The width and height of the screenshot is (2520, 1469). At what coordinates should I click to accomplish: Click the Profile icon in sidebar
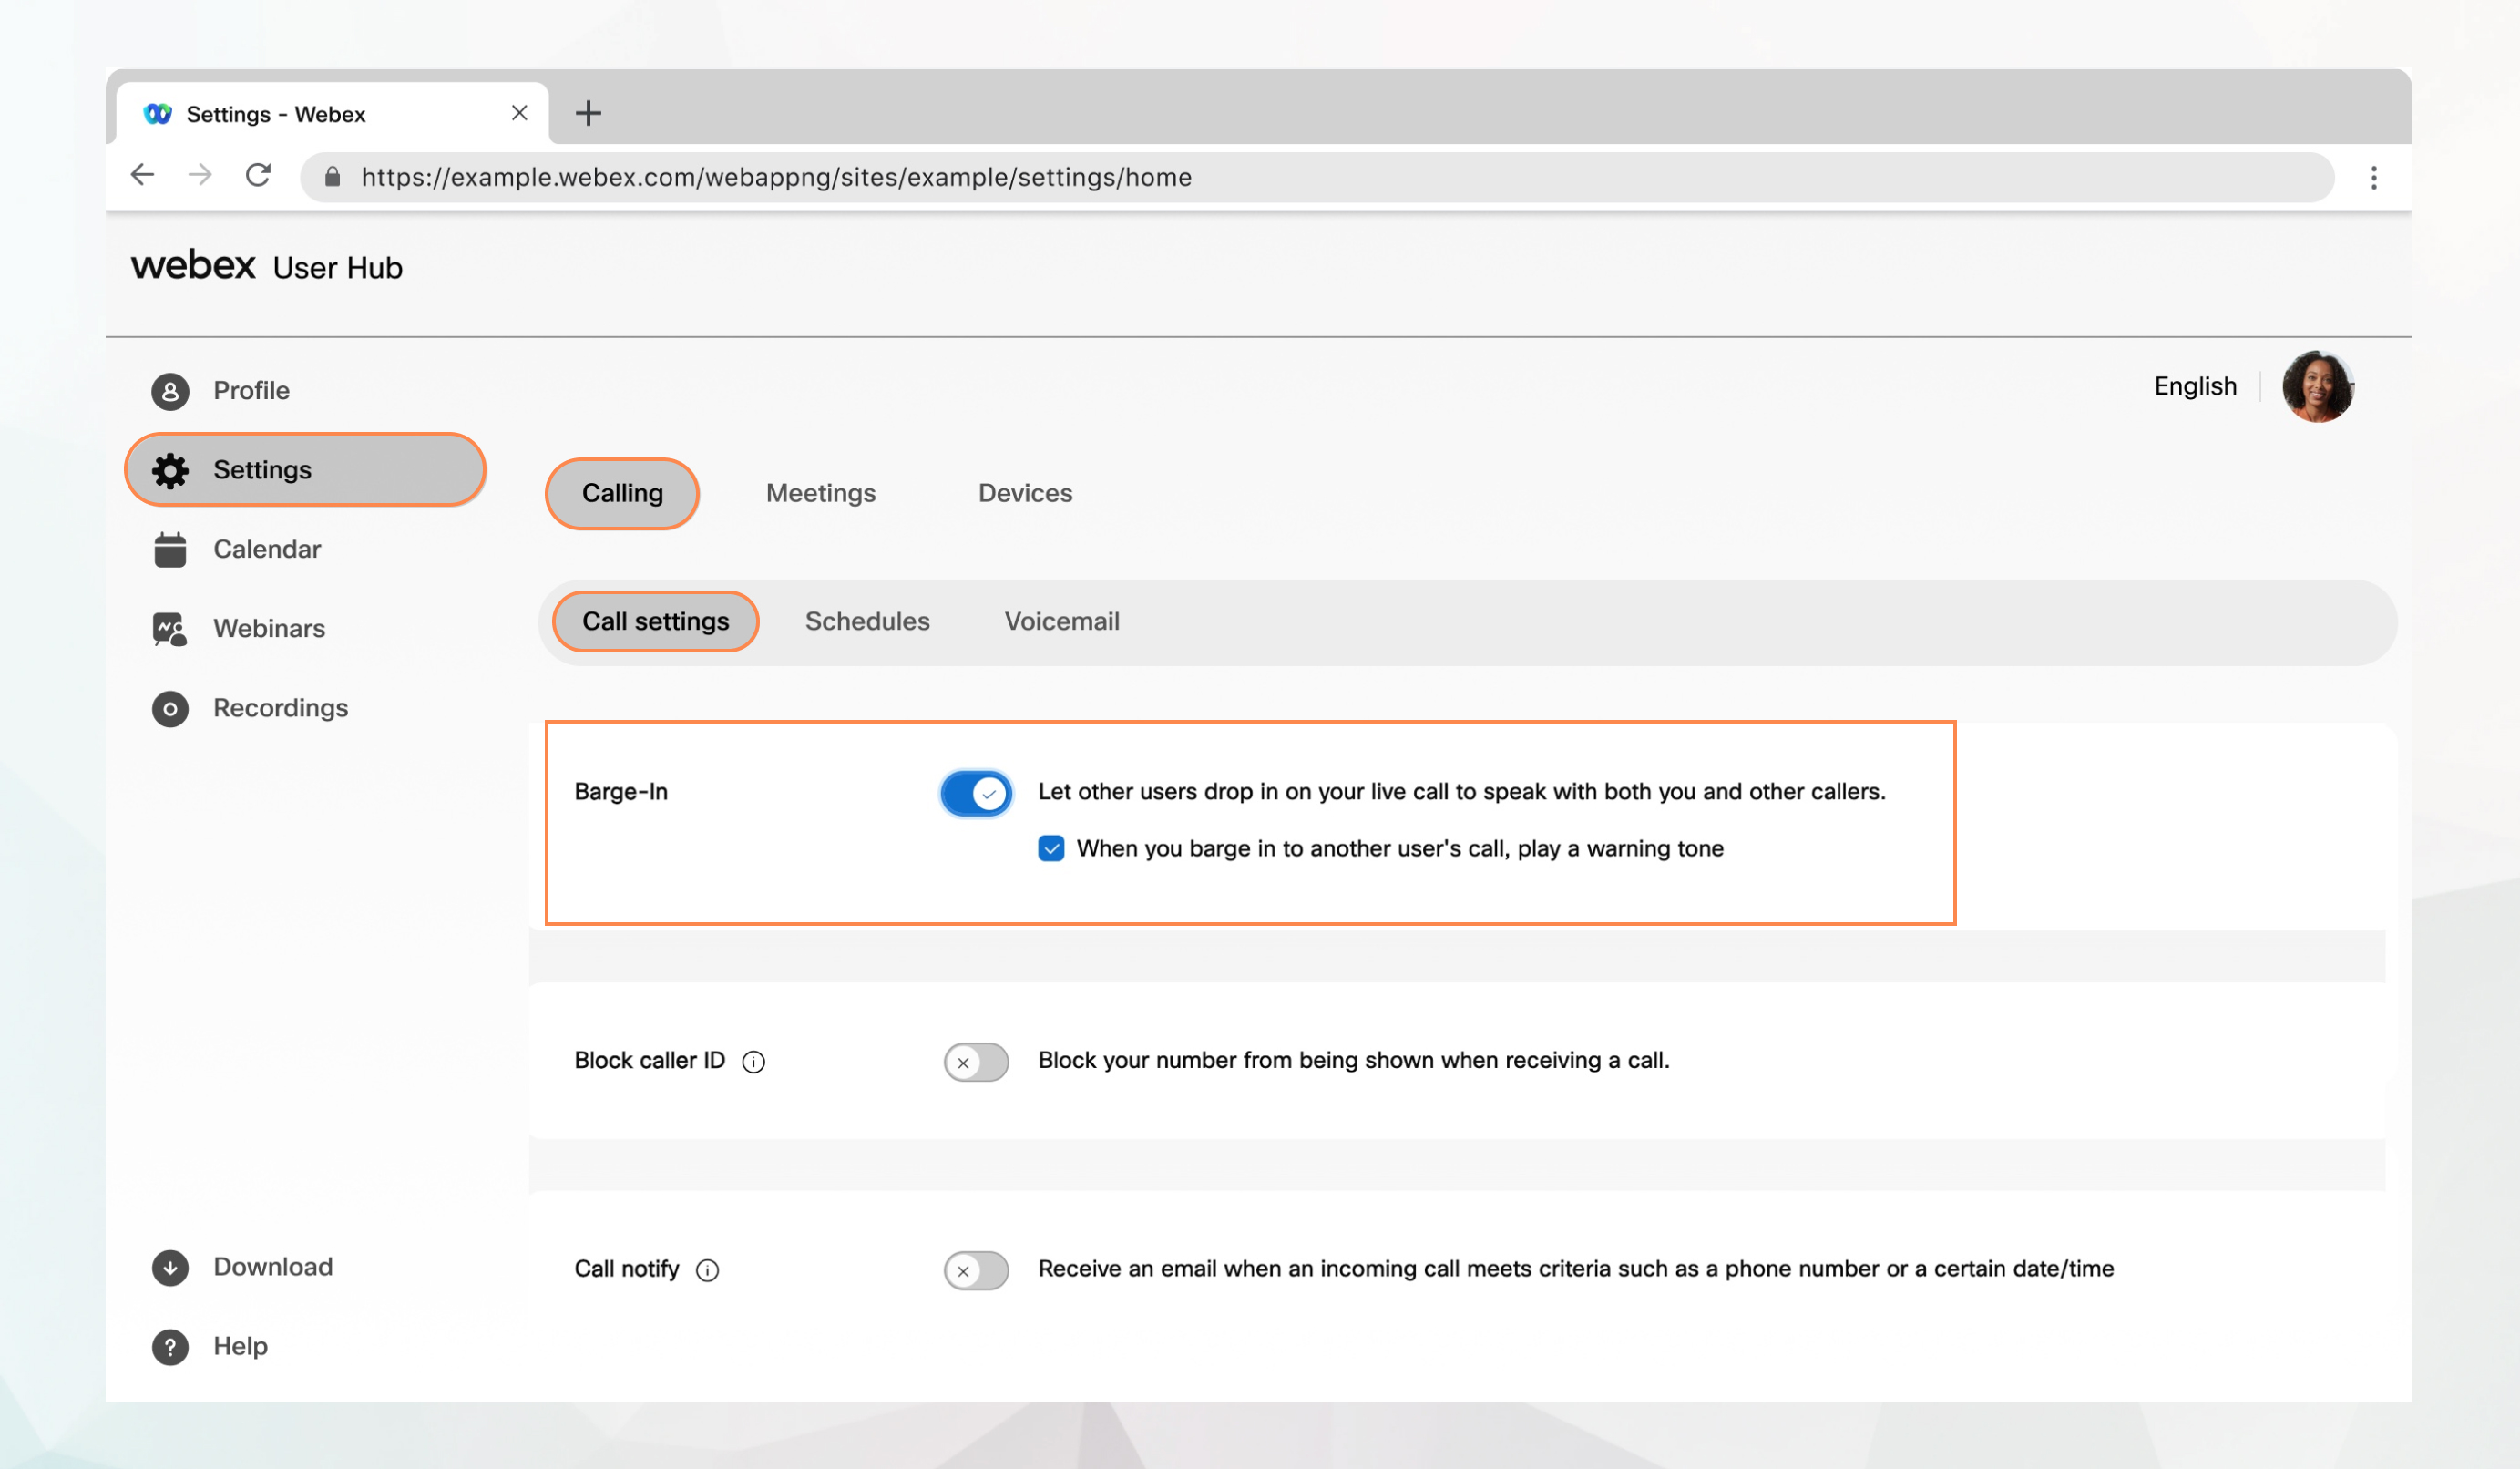(x=169, y=388)
